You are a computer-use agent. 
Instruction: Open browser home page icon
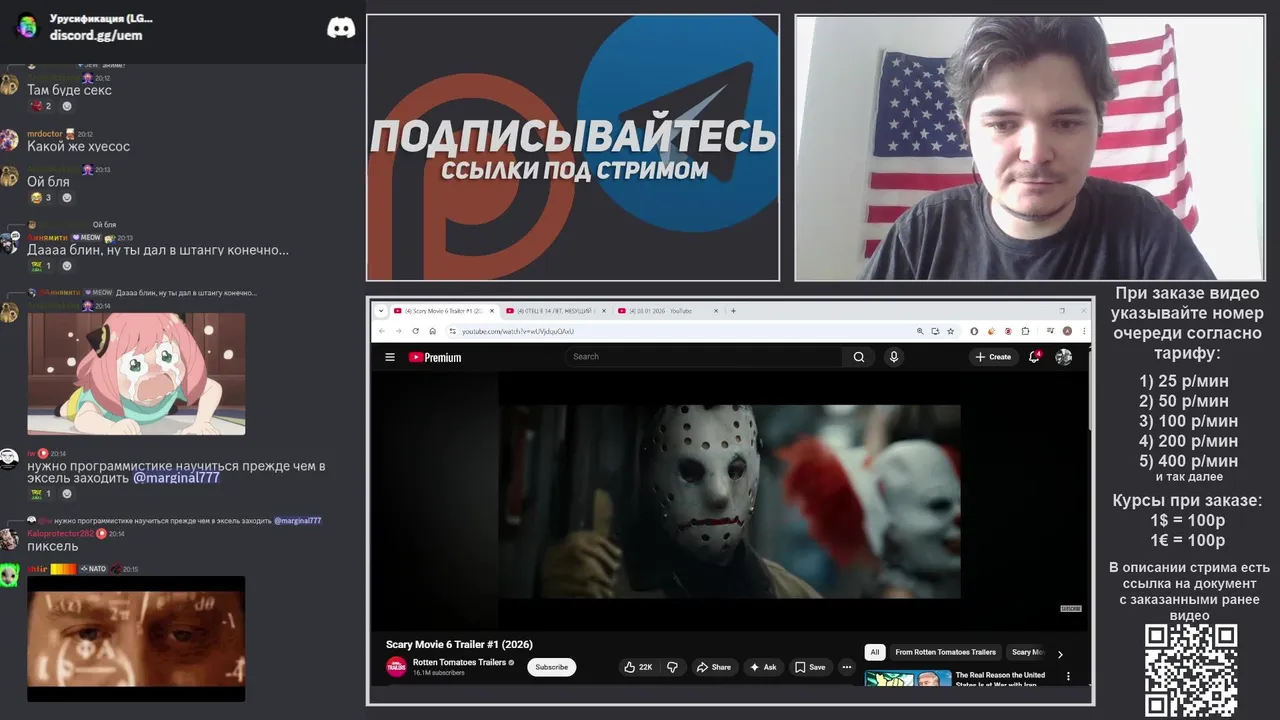433,331
